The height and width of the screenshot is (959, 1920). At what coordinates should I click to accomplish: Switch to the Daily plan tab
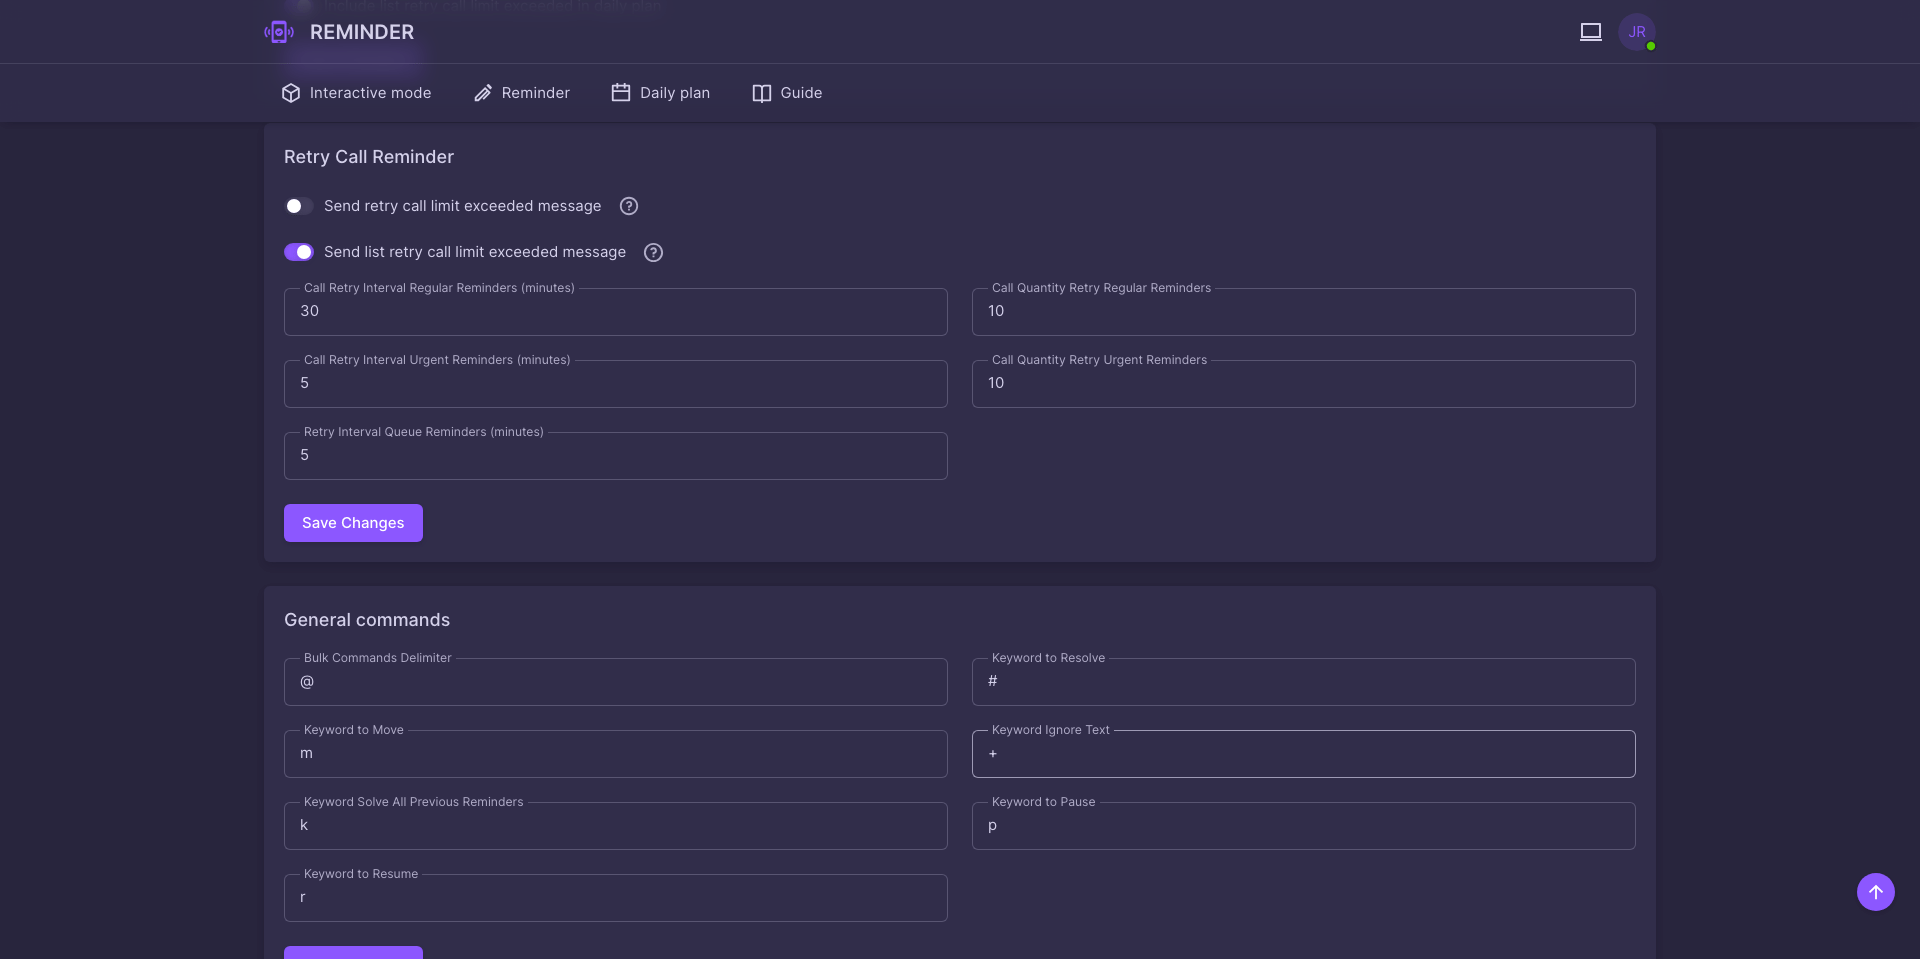coord(661,93)
